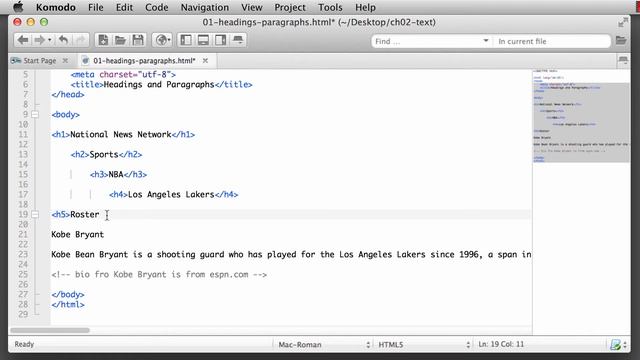Click 'Los Angeles Lakers' h4 text

tap(171, 194)
